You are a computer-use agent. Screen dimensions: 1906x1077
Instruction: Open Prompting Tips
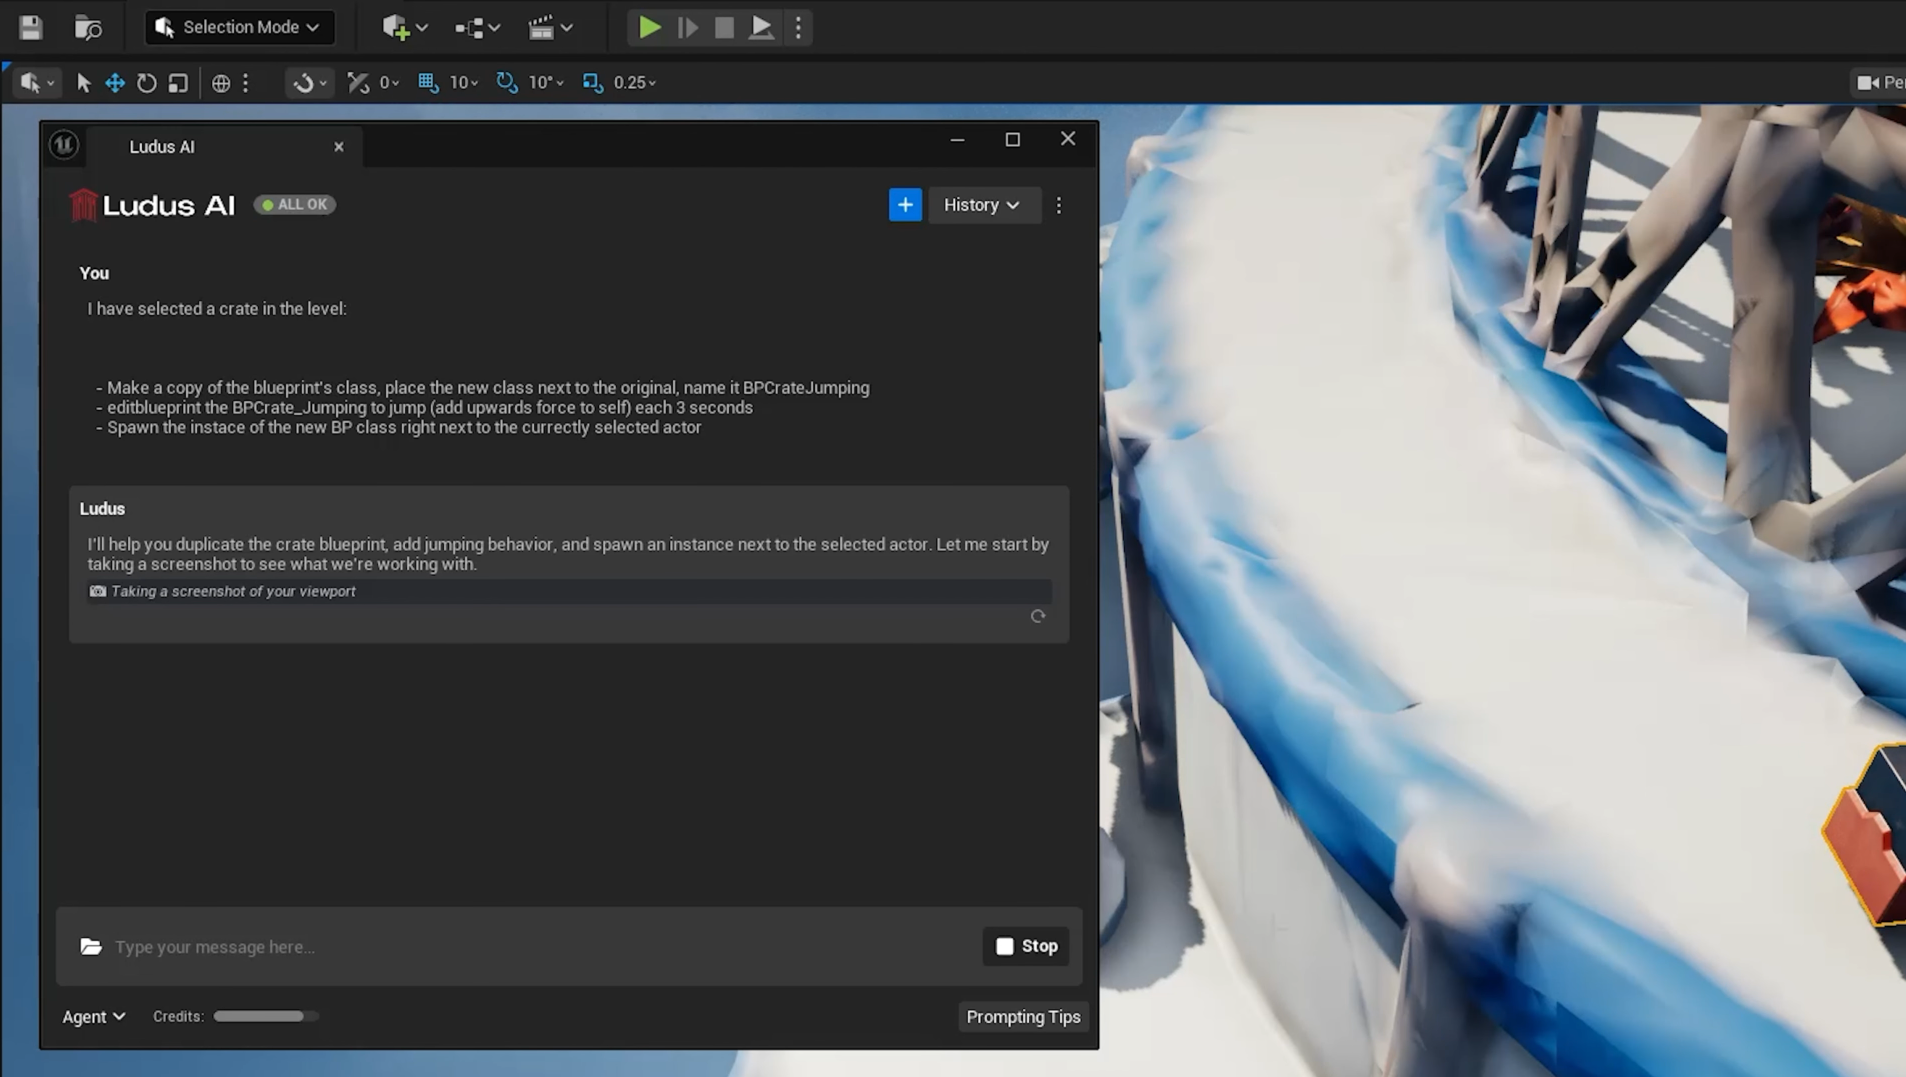click(x=1023, y=1016)
